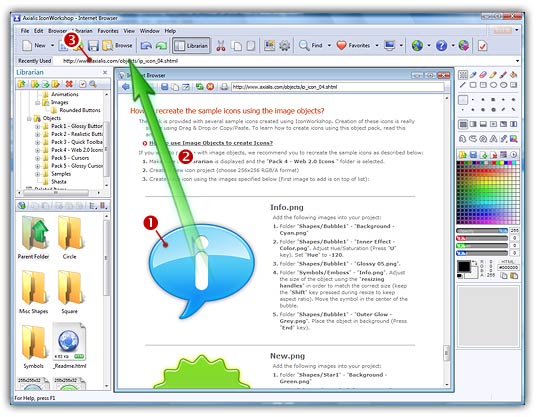
Task: Select the Line drawing tool
Action: coord(463,85)
